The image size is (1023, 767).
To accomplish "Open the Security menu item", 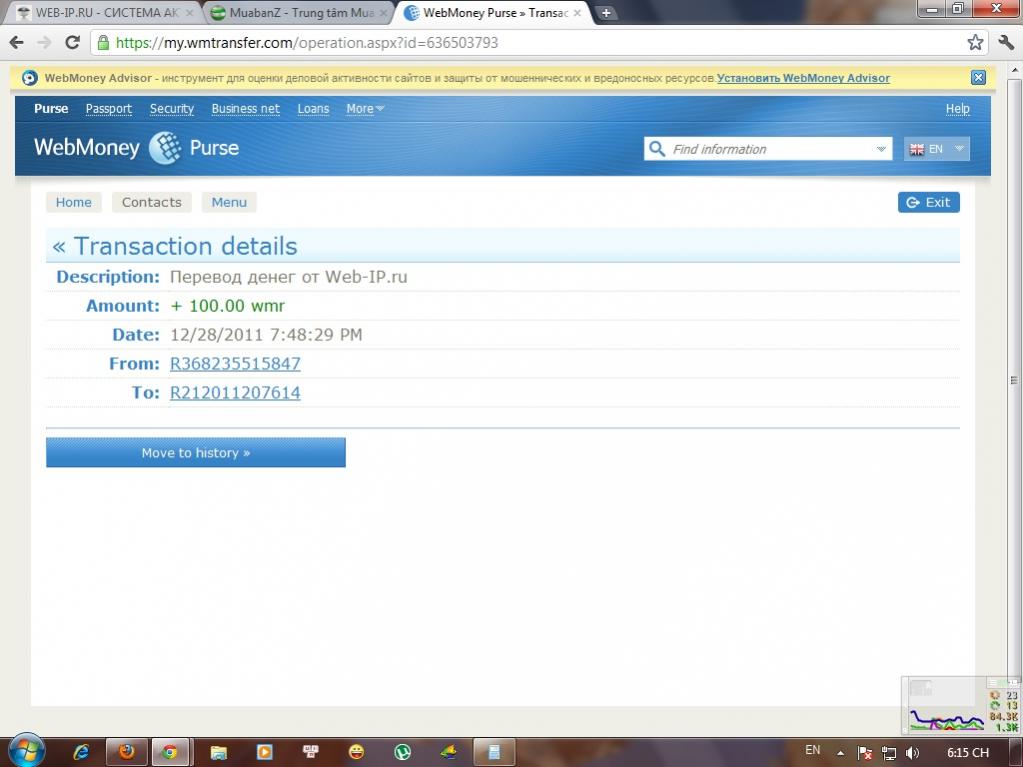I will (172, 109).
